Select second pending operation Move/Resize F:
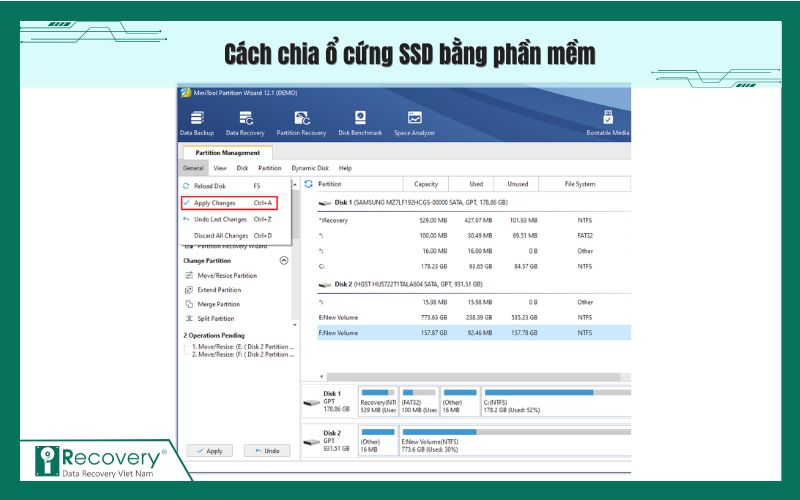Screen dimensions: 800x500 pos(243,355)
